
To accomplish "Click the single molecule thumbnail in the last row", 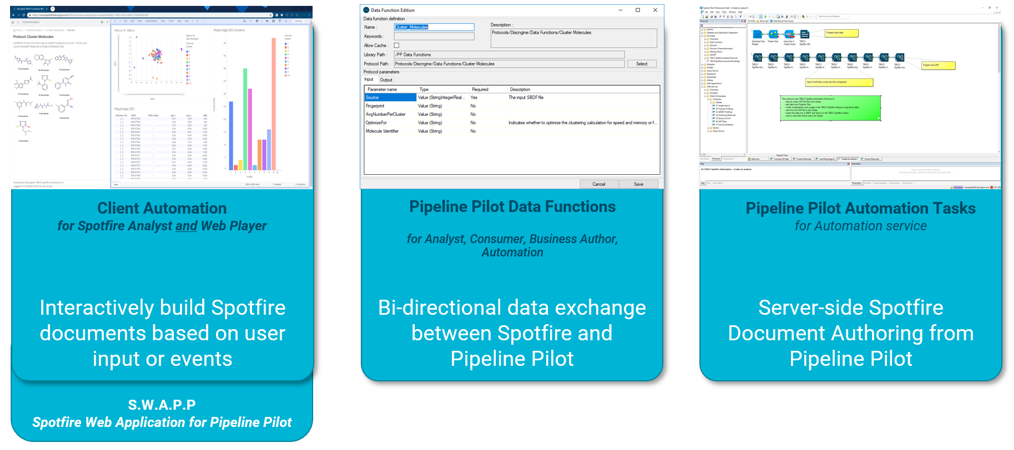I will [24, 128].
